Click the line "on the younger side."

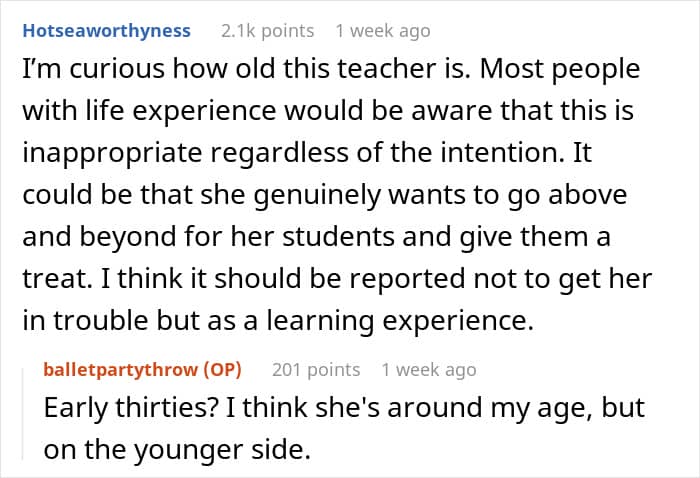click(177, 449)
